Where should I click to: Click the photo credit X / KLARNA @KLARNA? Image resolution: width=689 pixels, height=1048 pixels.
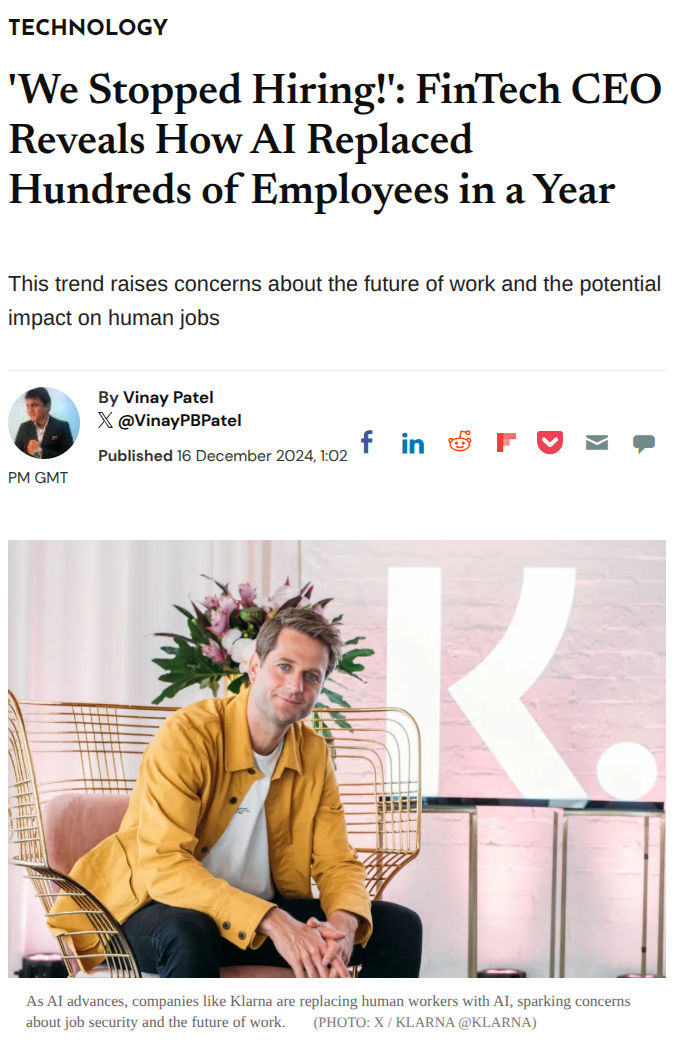[425, 1022]
